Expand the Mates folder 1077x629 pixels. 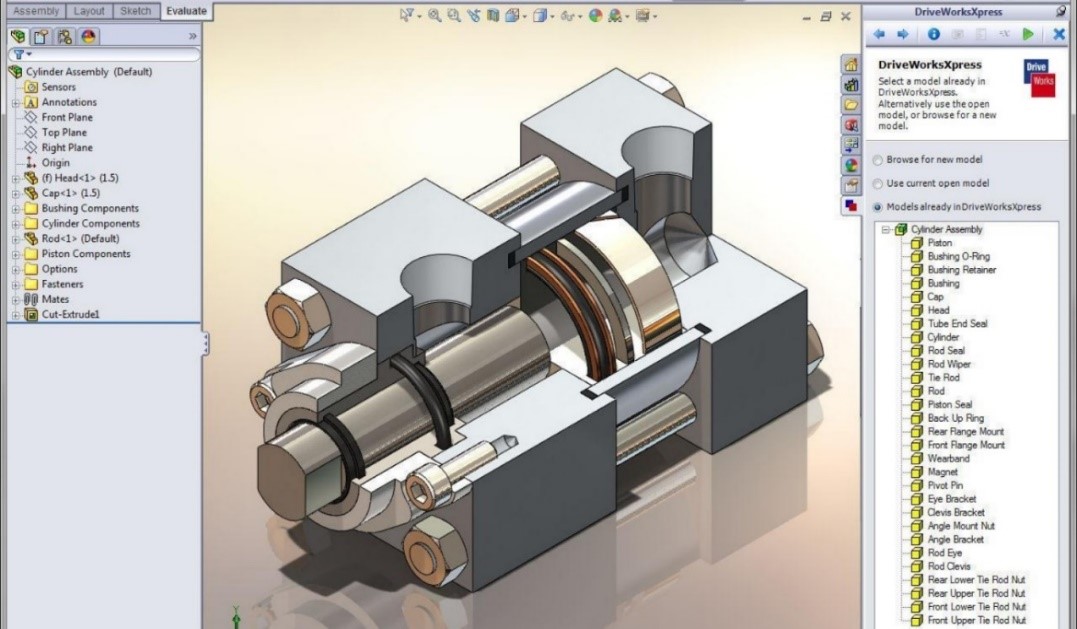click(15, 299)
